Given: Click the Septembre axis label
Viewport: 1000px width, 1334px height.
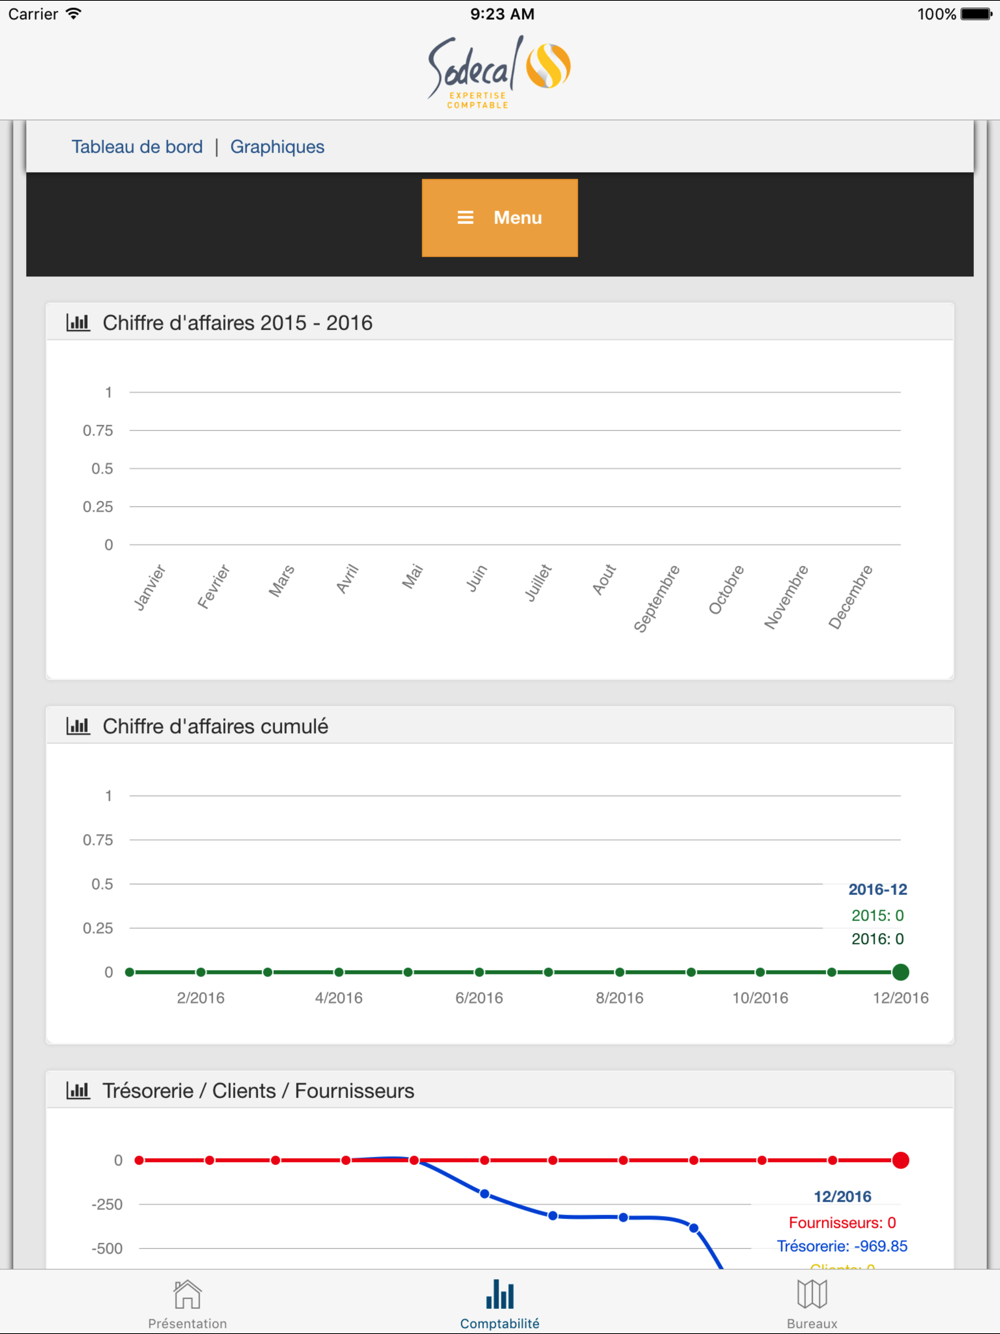Looking at the screenshot, I should (657, 598).
